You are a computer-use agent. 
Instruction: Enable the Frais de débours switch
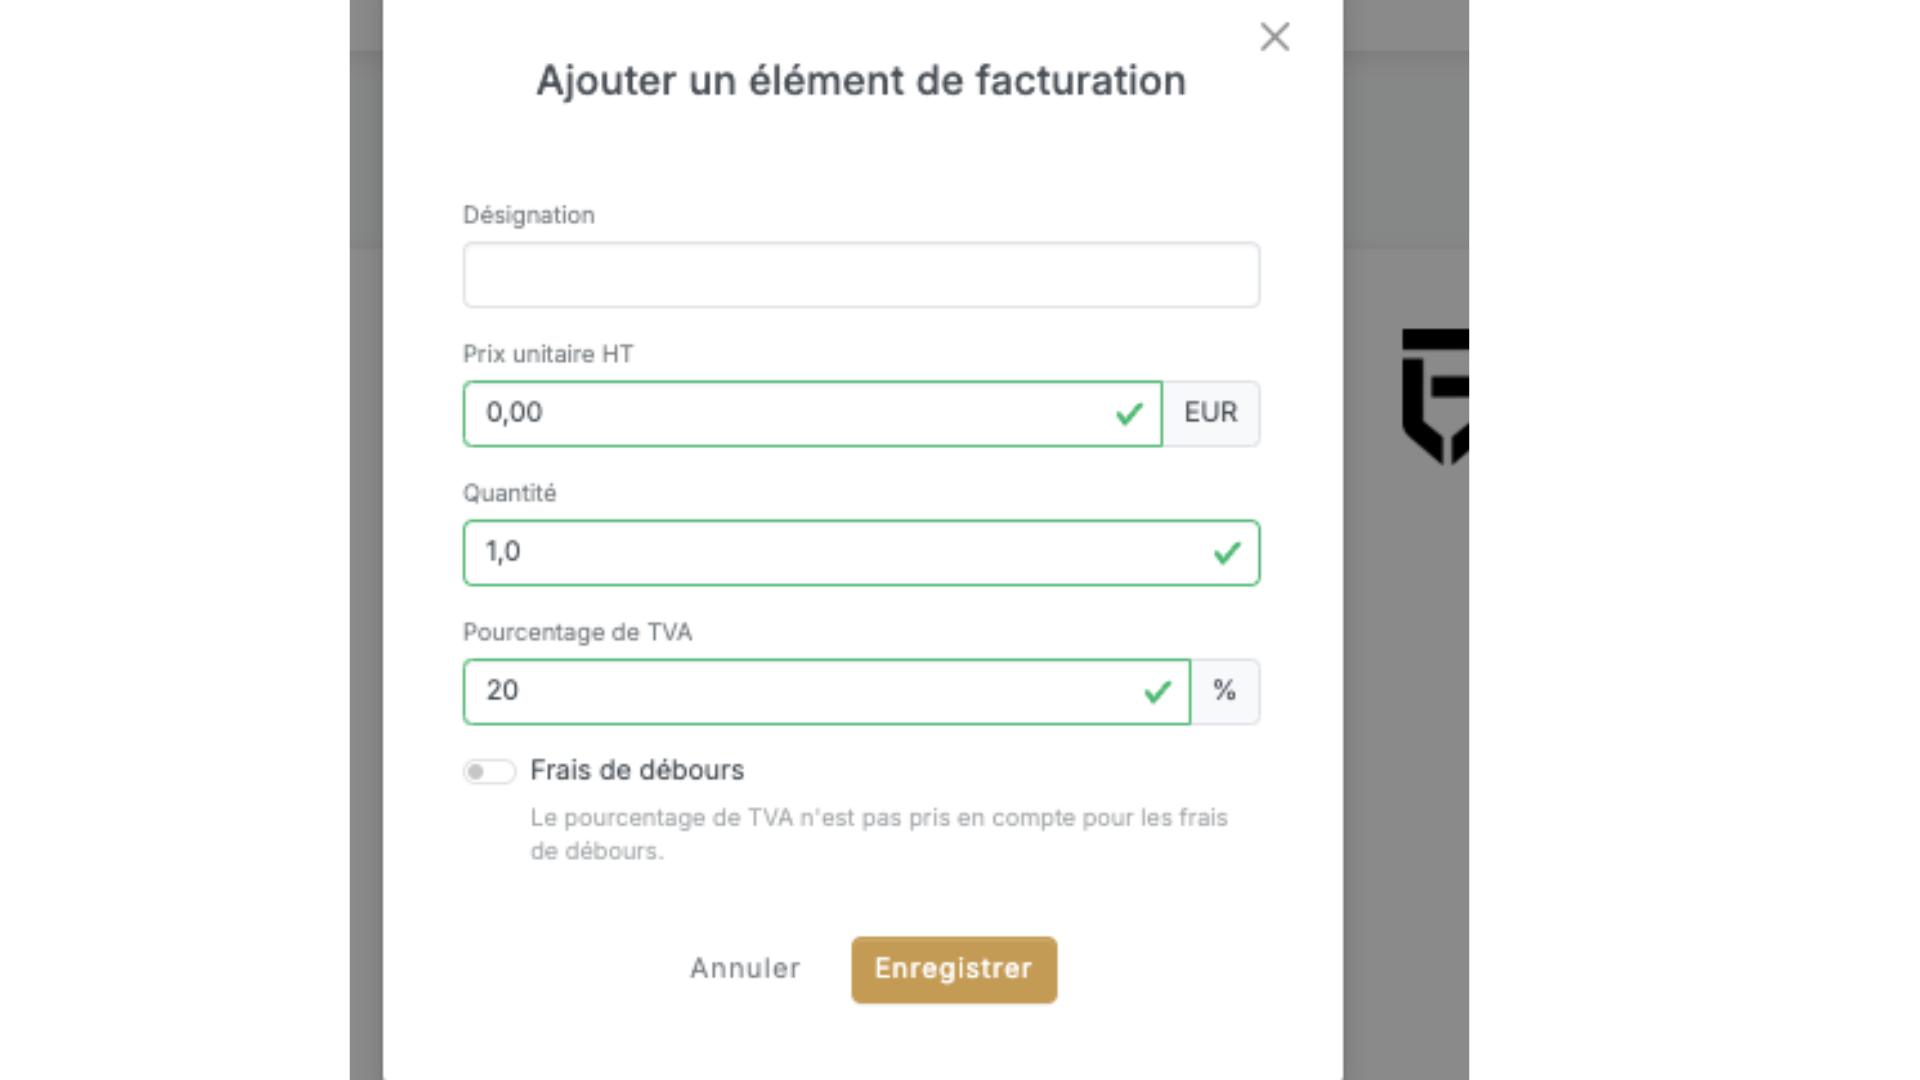pos(489,771)
